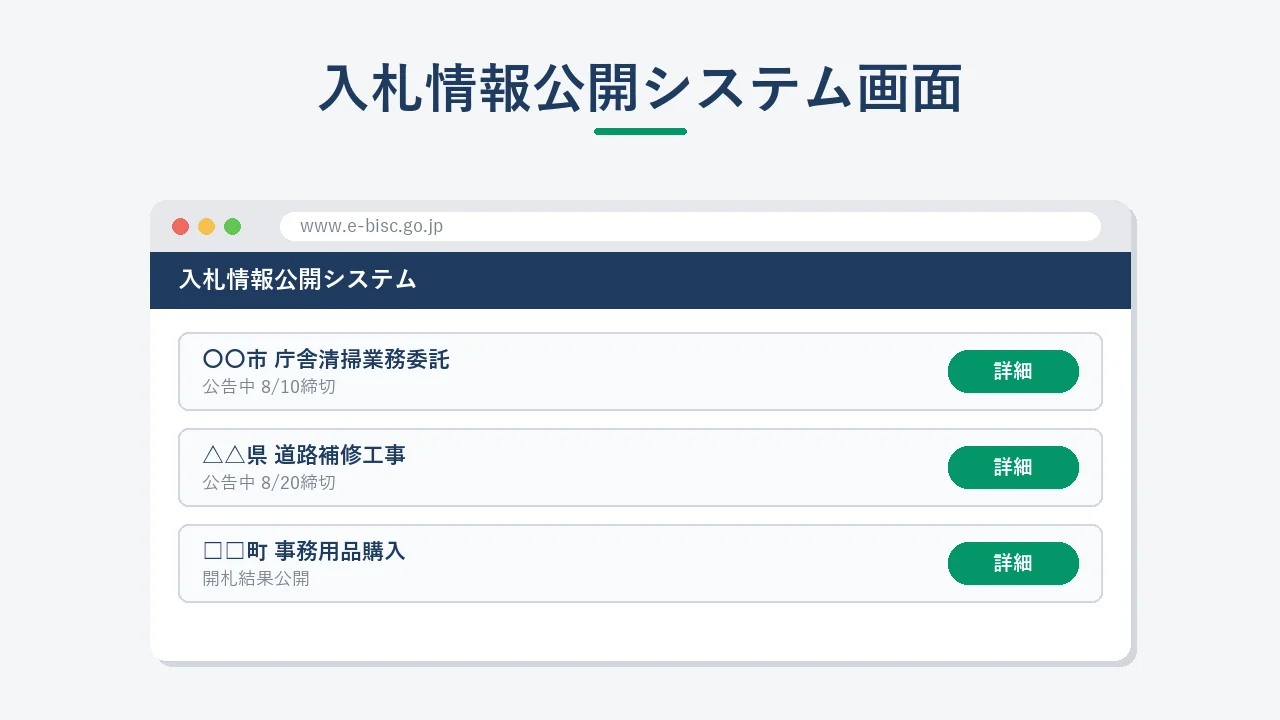Screen dimensions: 1280x720
Task: Click the 入札情報公開システム画面 main heading
Action: [640, 88]
